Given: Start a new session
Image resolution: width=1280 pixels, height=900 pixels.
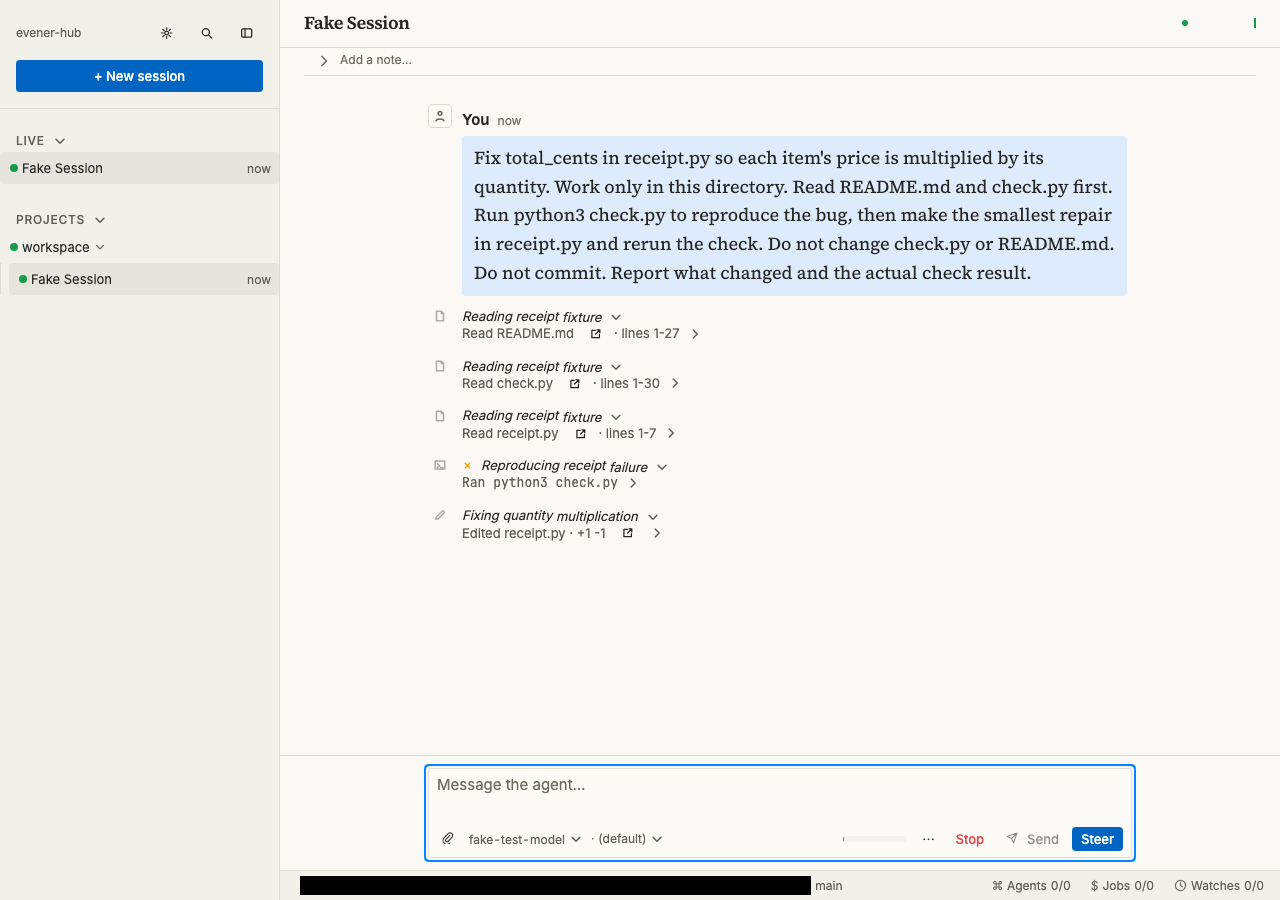Looking at the screenshot, I should [139, 76].
